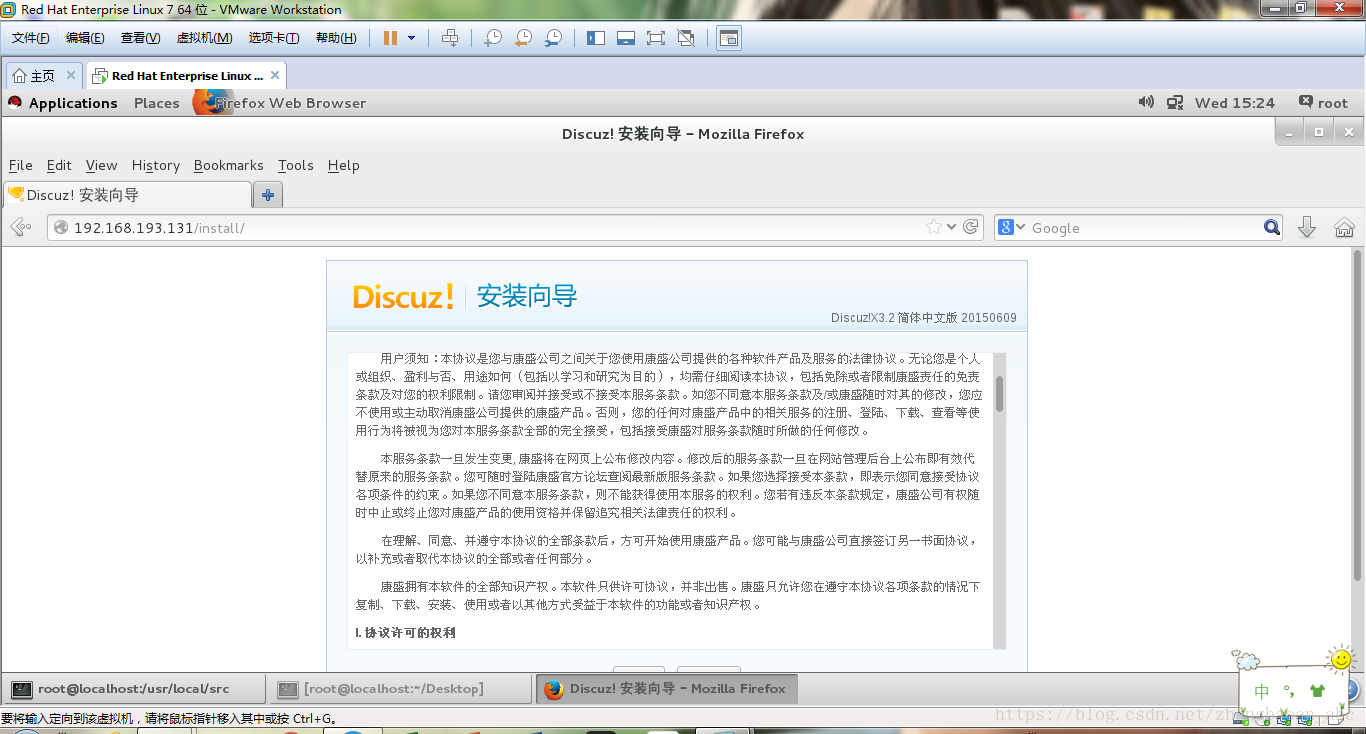
Task: Open the Places menu
Action: pos(157,103)
